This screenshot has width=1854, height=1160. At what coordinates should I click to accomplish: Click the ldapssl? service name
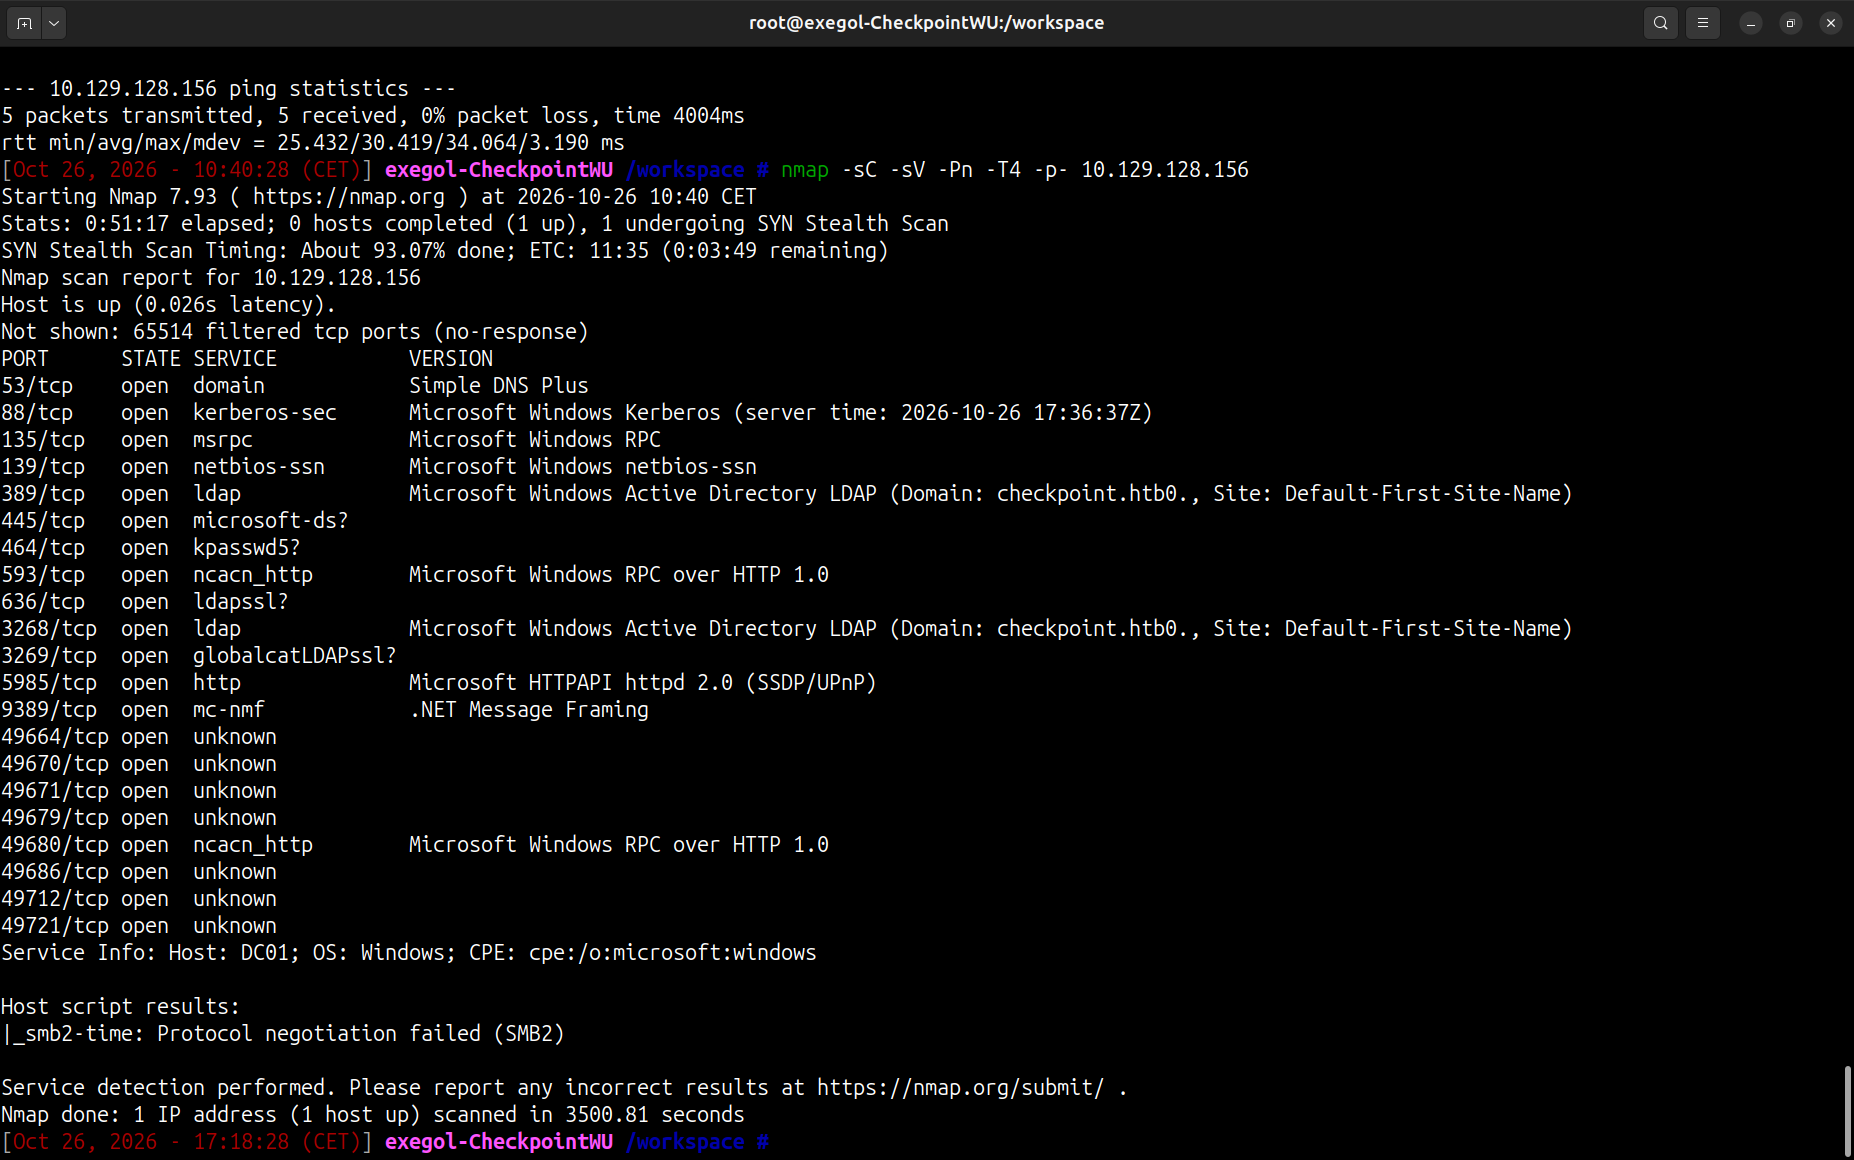coord(241,602)
